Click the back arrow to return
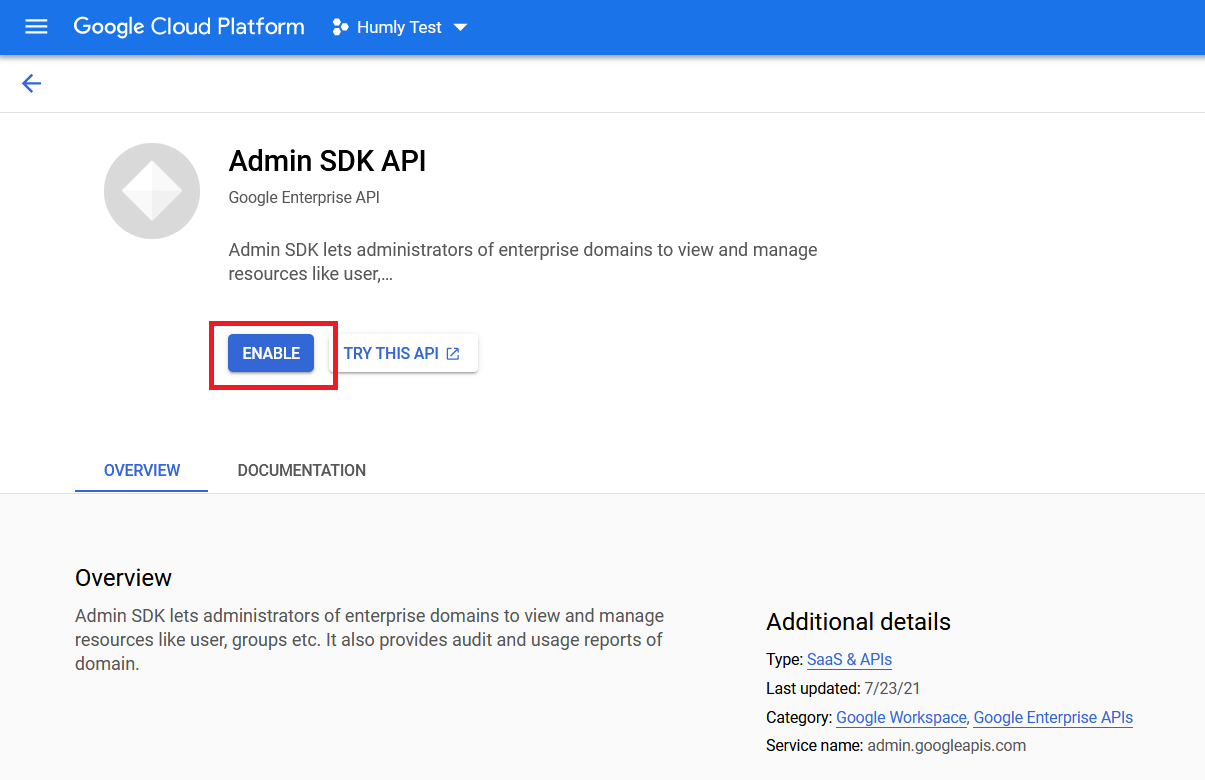The image size is (1205, 780). 31,83
